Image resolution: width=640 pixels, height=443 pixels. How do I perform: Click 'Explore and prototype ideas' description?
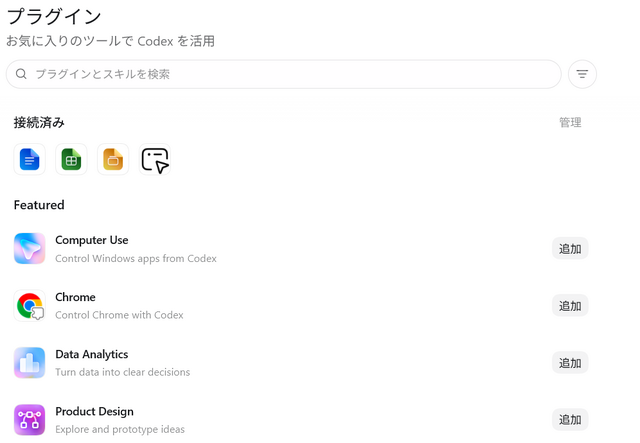[120, 430]
